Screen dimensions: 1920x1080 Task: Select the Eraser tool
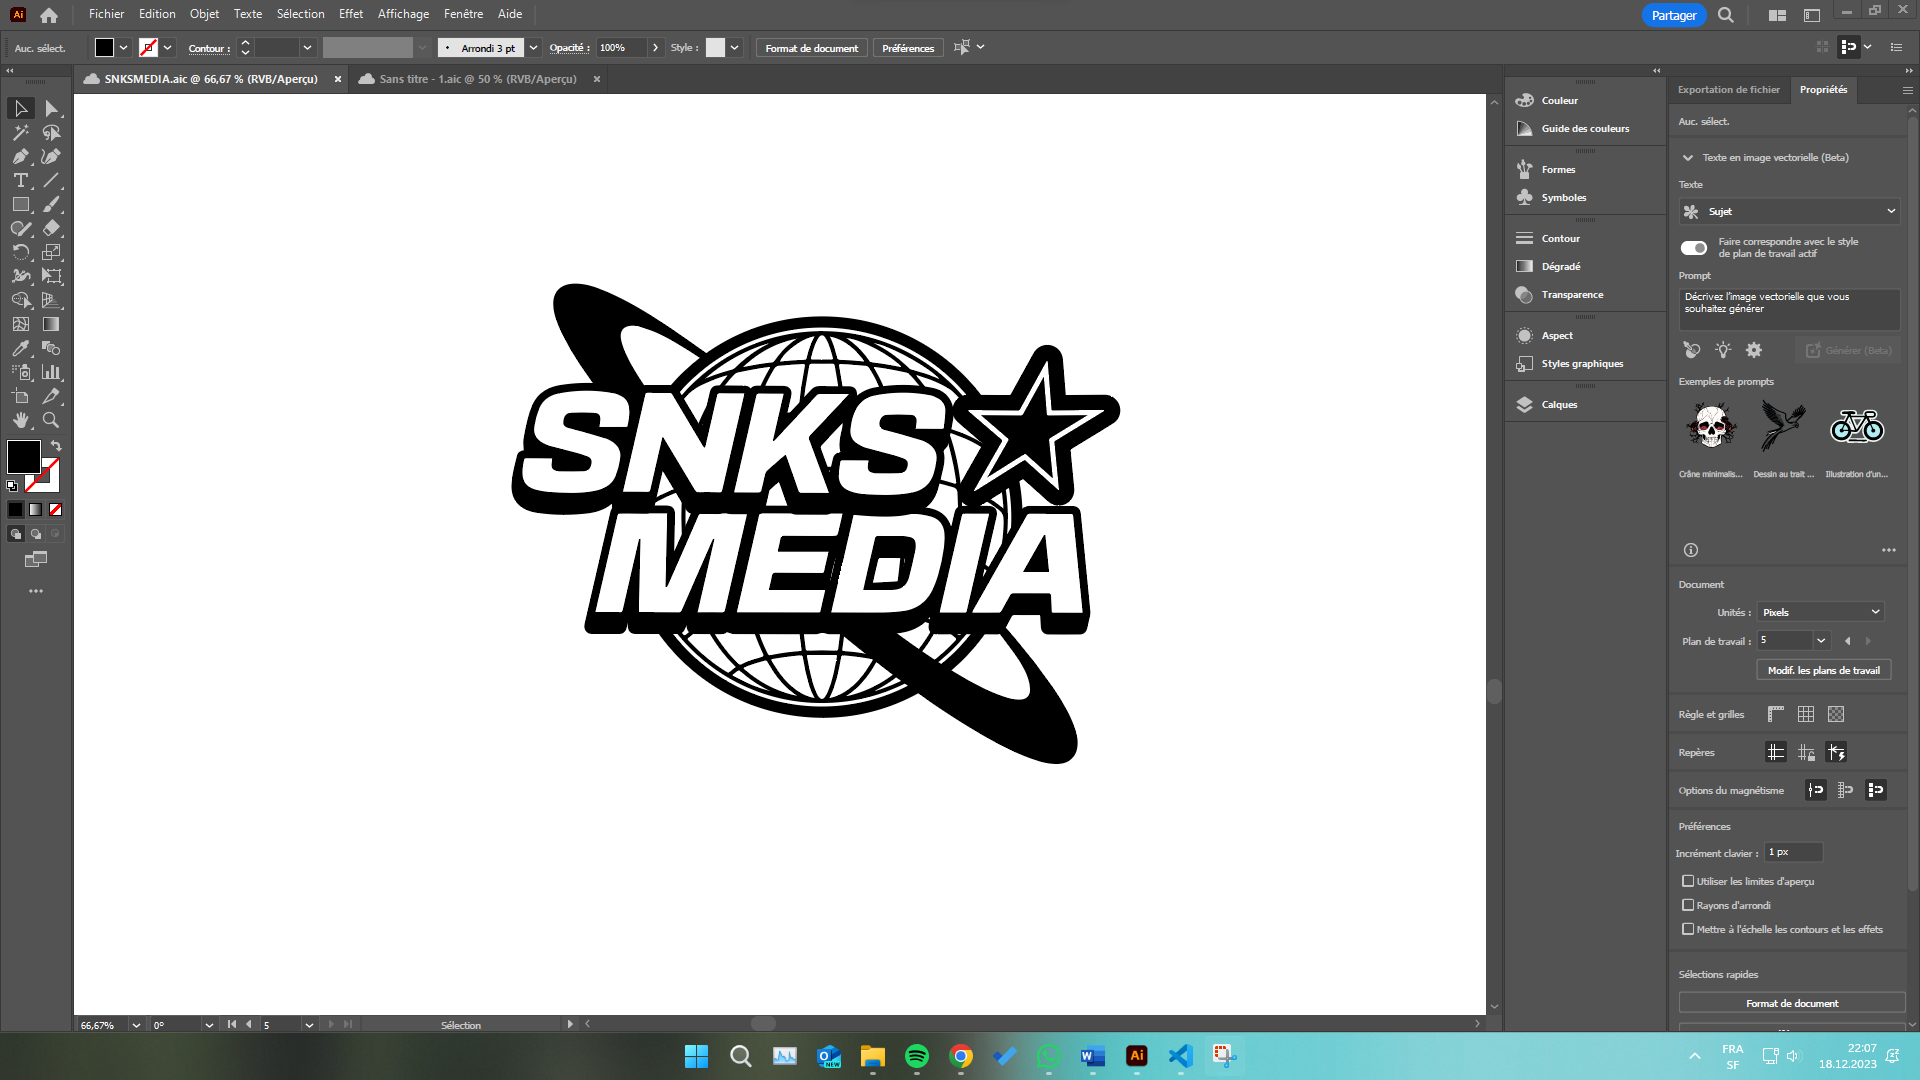pyautogui.click(x=51, y=228)
